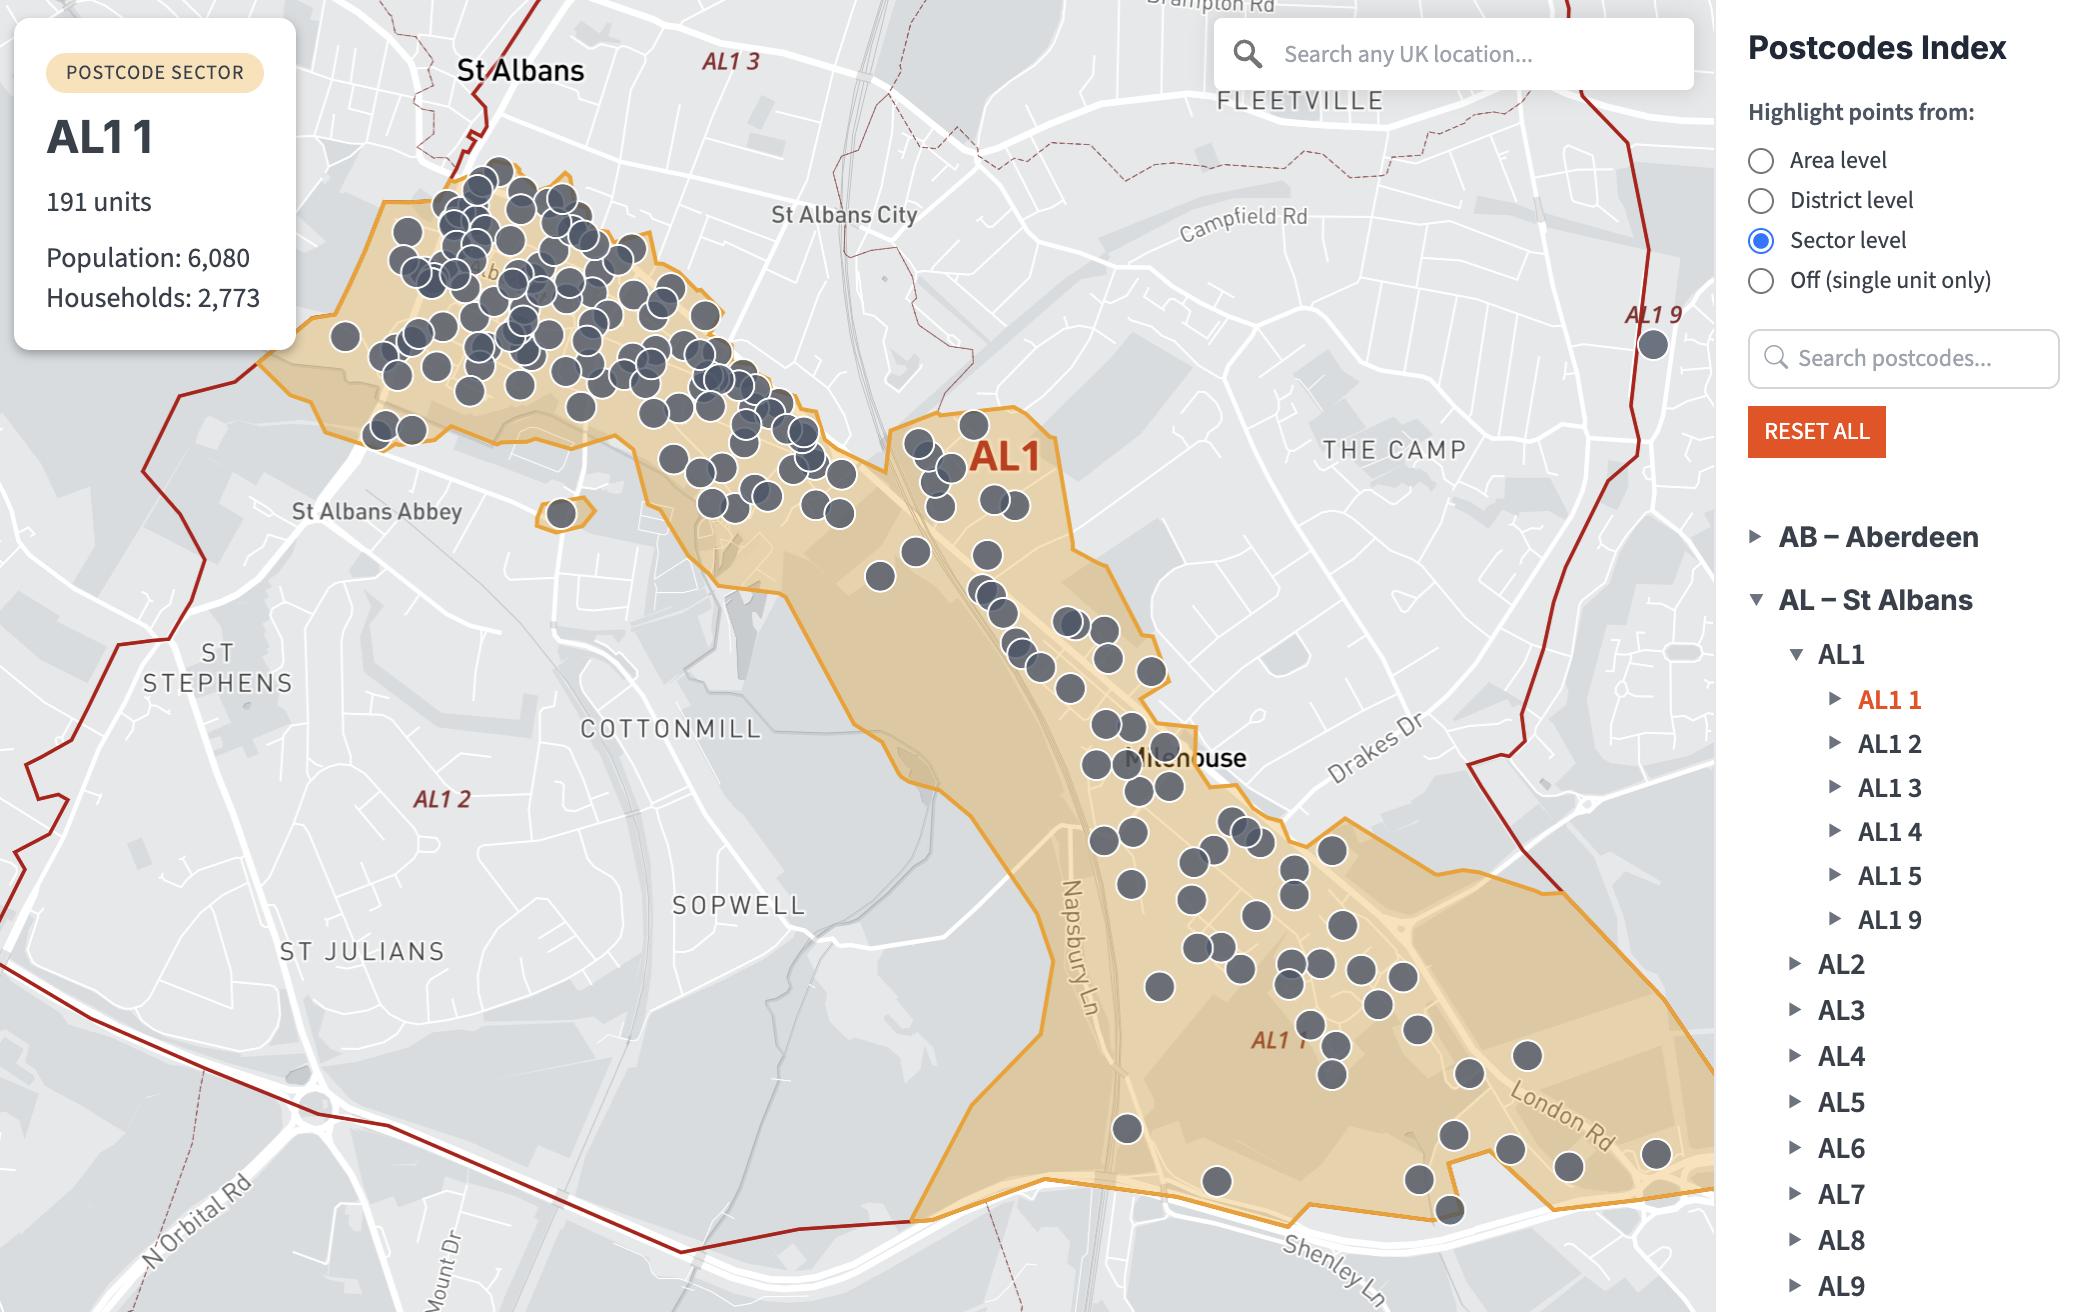Click the postcode search magnifier icon
This screenshot has height=1312, width=2084.
coord(1775,358)
